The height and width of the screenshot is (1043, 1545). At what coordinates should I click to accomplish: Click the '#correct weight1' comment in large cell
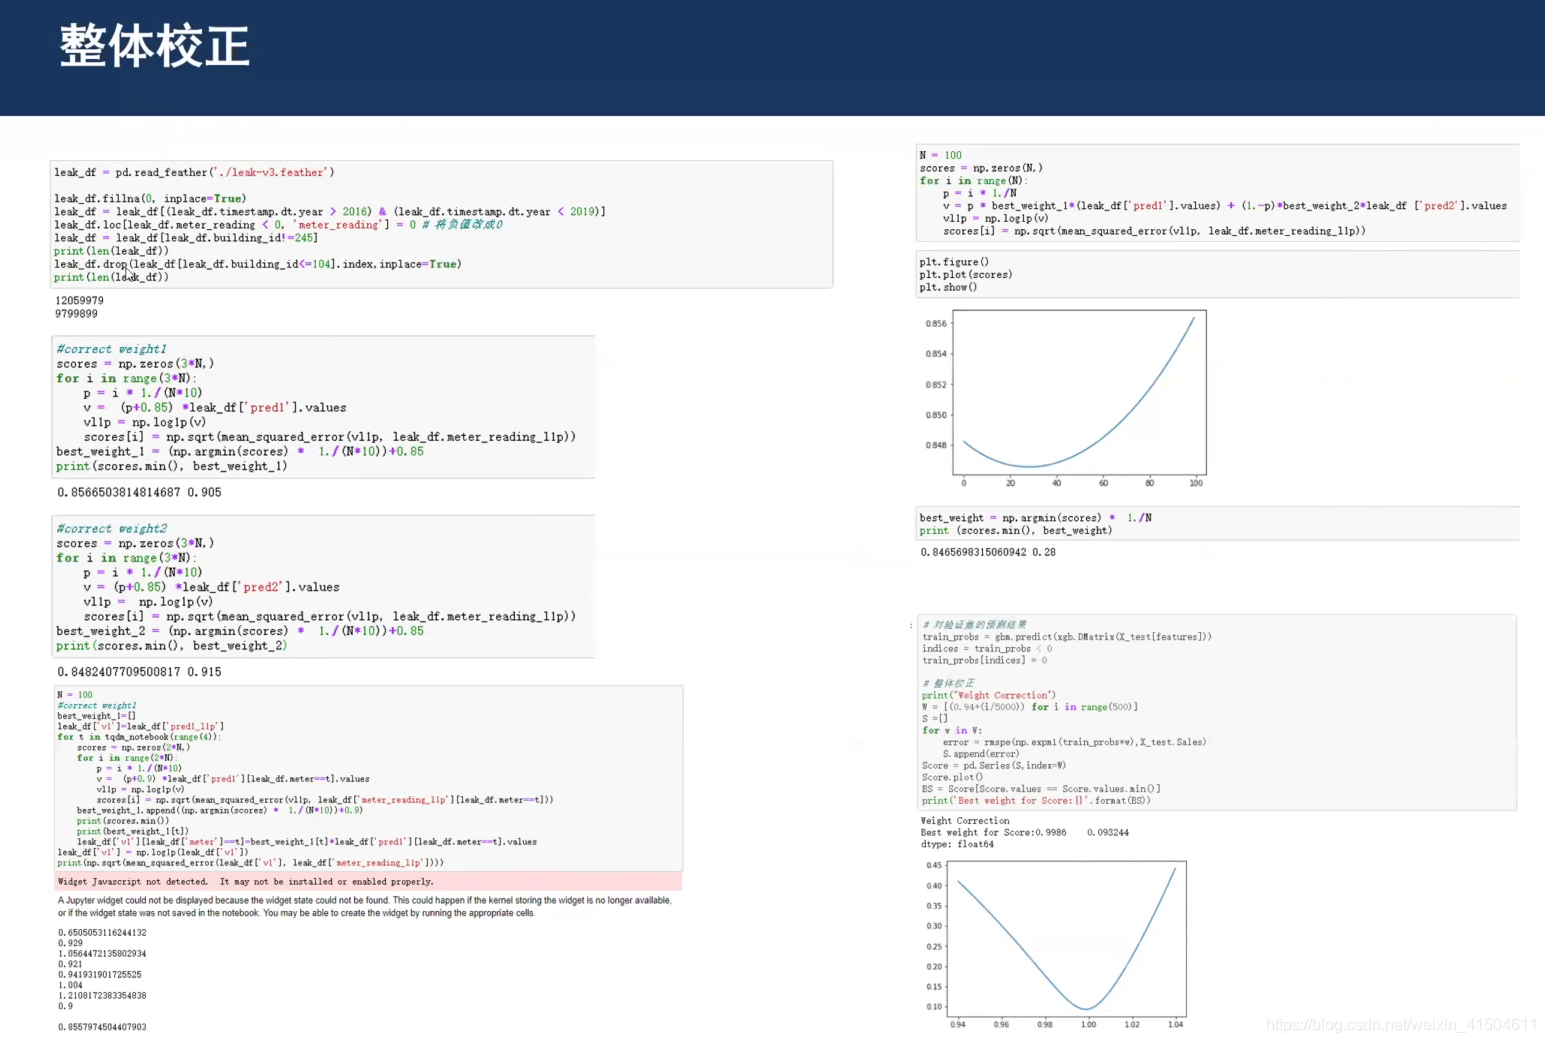pyautogui.click(x=112, y=349)
